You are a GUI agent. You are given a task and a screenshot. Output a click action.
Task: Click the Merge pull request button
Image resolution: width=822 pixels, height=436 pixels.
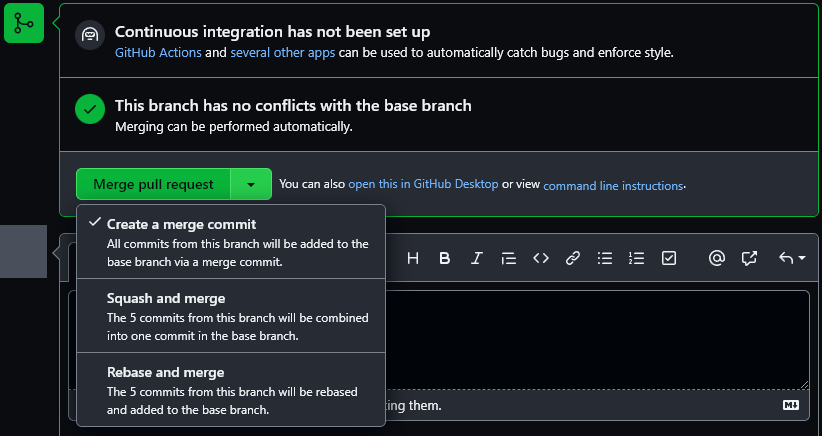[x=153, y=184]
